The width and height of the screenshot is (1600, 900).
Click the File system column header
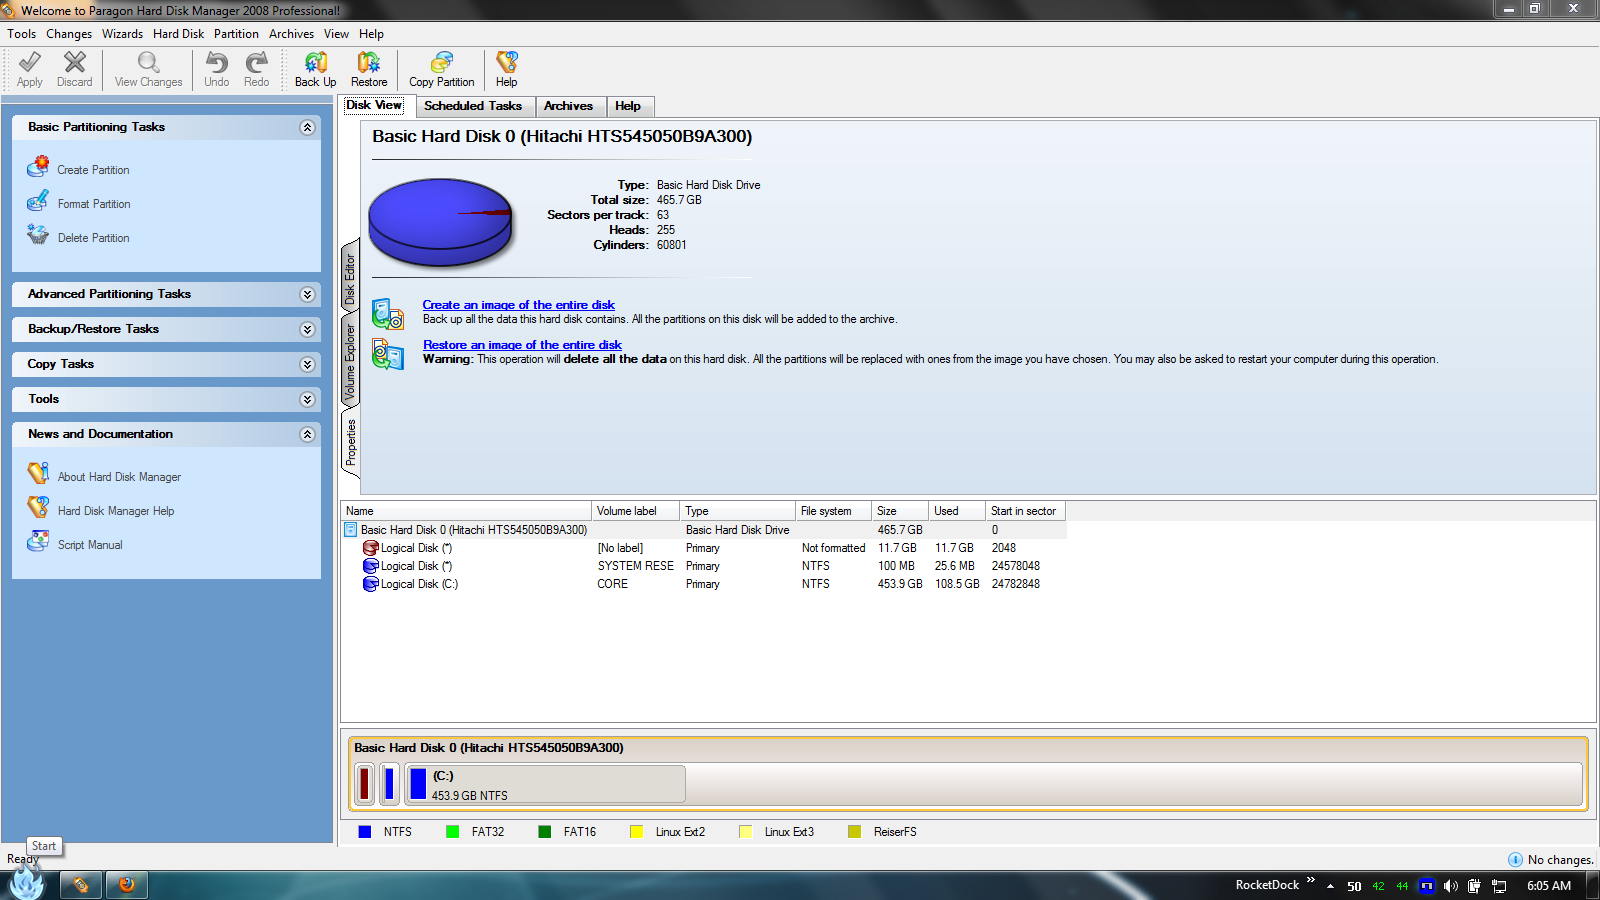point(833,511)
